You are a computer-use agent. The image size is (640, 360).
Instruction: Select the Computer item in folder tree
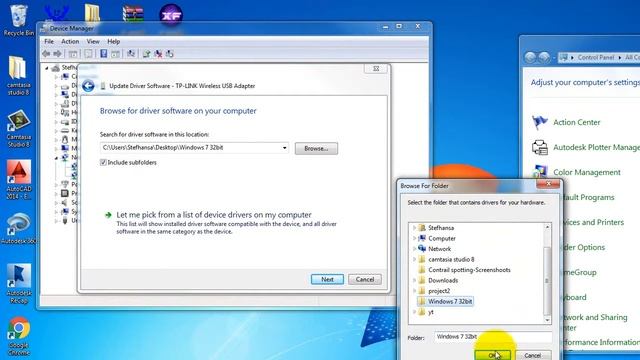442,238
